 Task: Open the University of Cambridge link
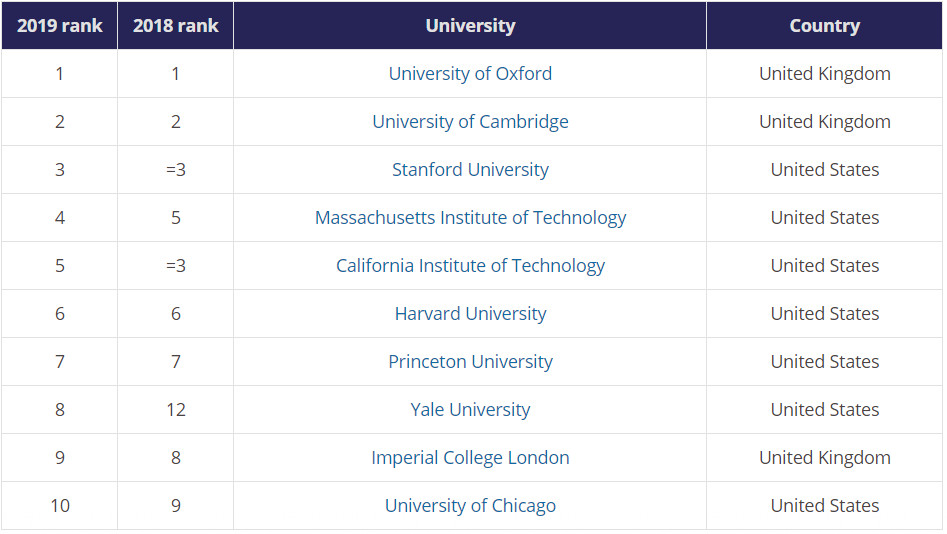(470, 122)
